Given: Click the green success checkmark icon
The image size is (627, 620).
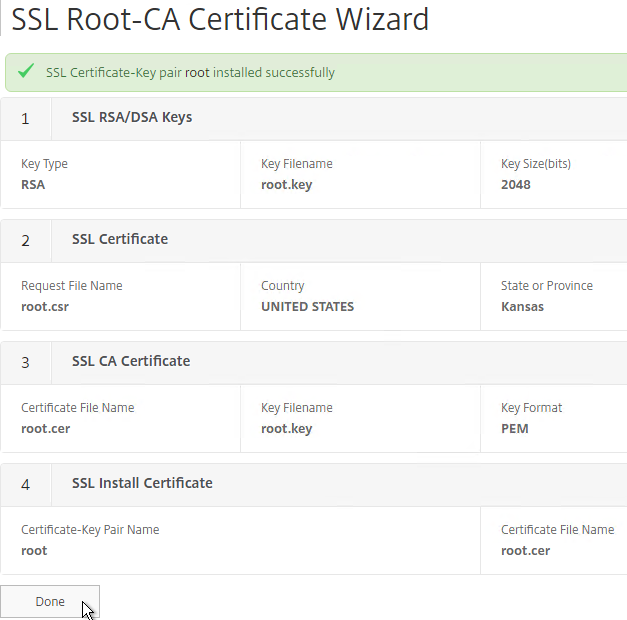Looking at the screenshot, I should coord(26,71).
